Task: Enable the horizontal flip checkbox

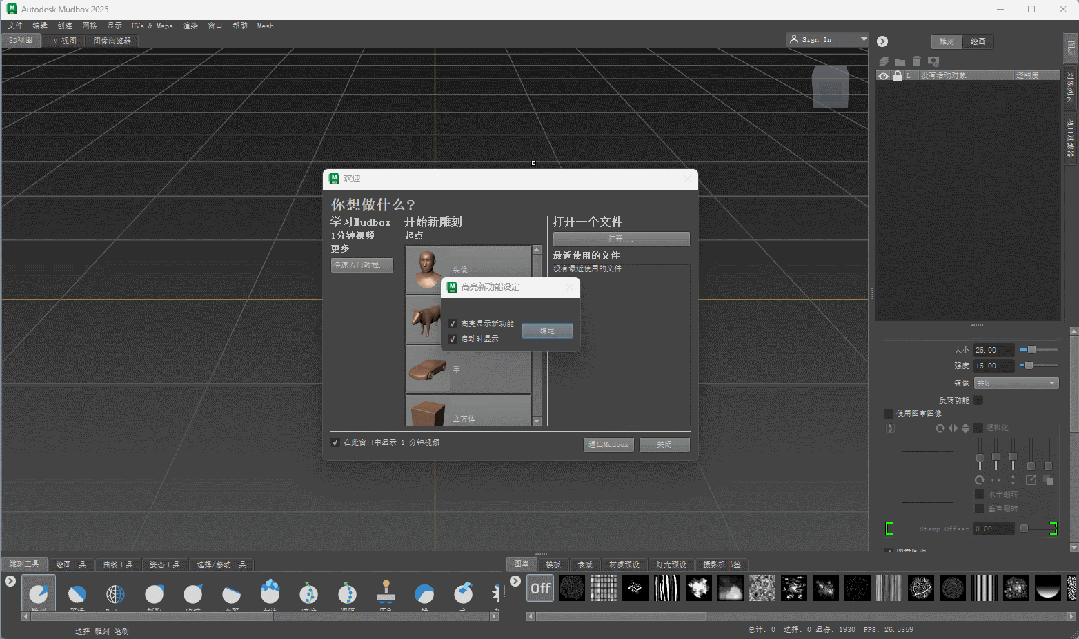Action: coord(979,494)
